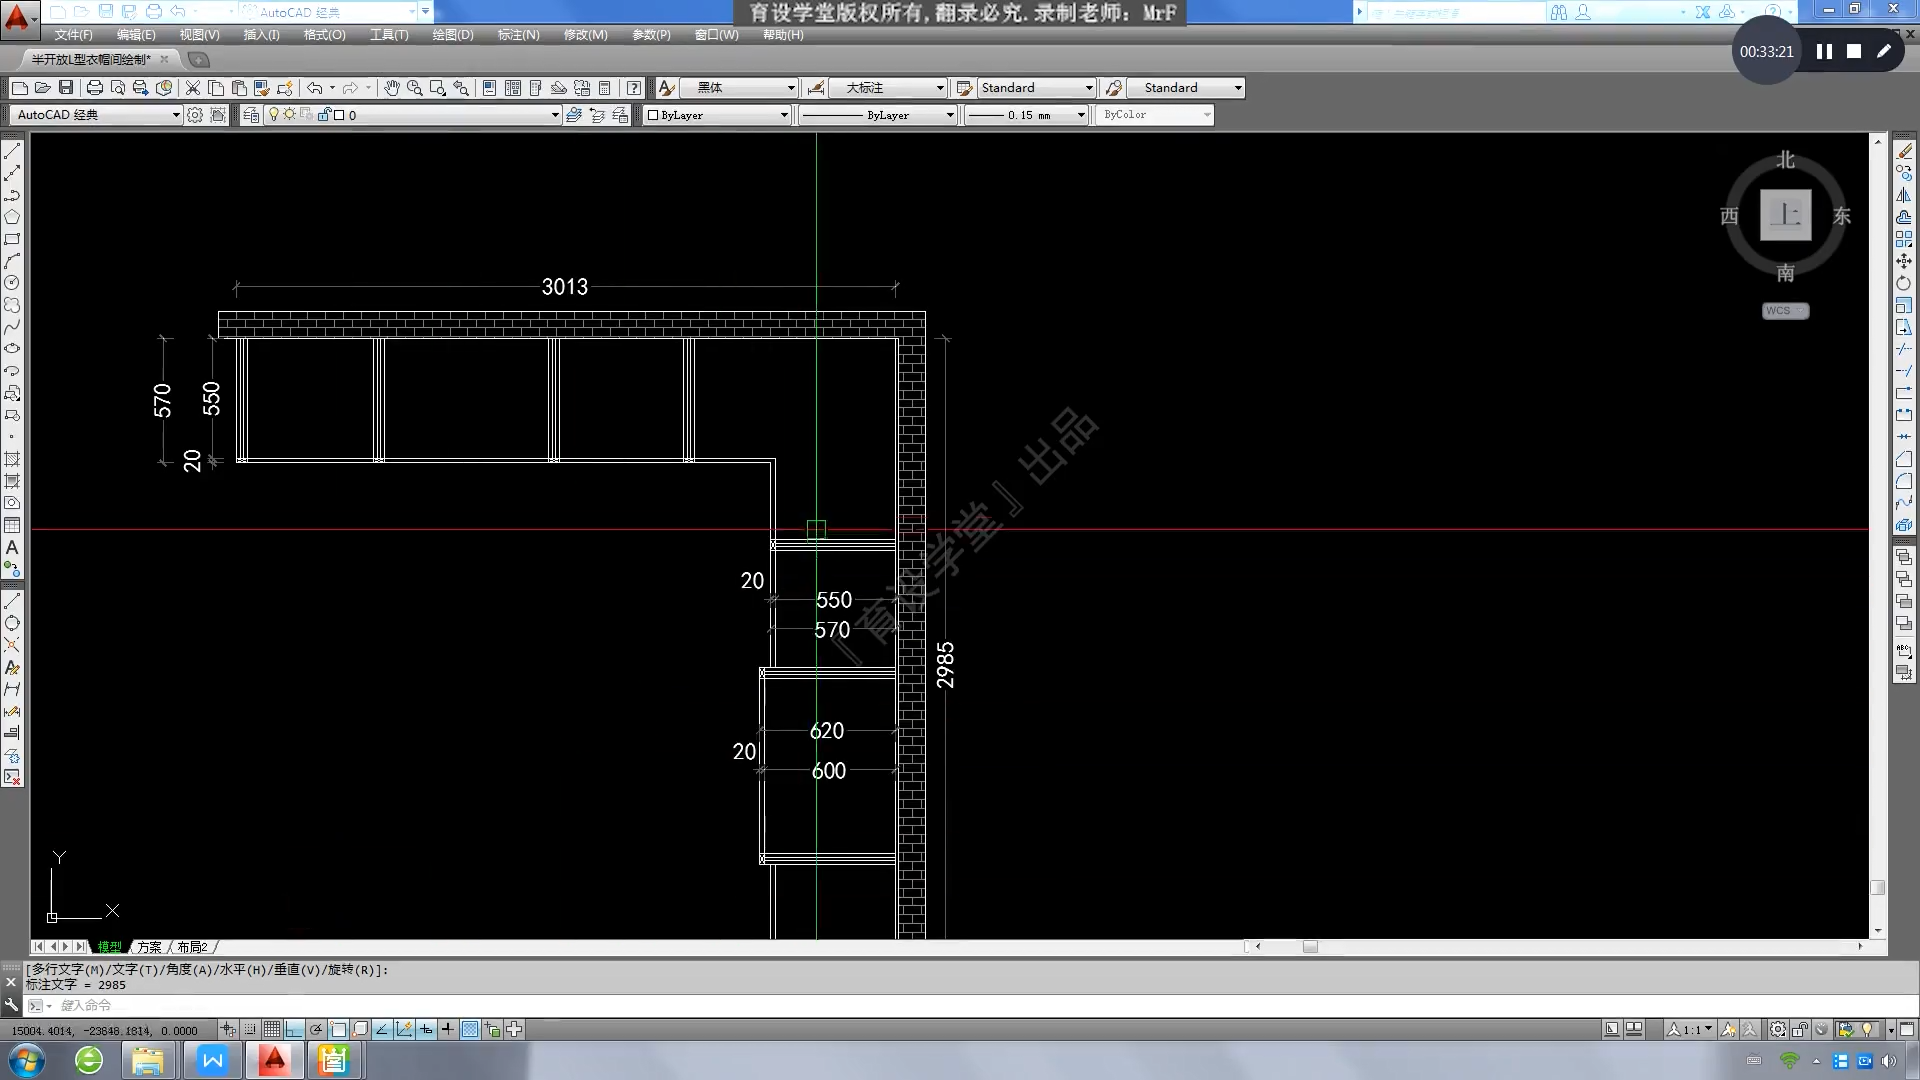Open the 格式(O) menu
The image size is (1920, 1080).
point(324,34)
